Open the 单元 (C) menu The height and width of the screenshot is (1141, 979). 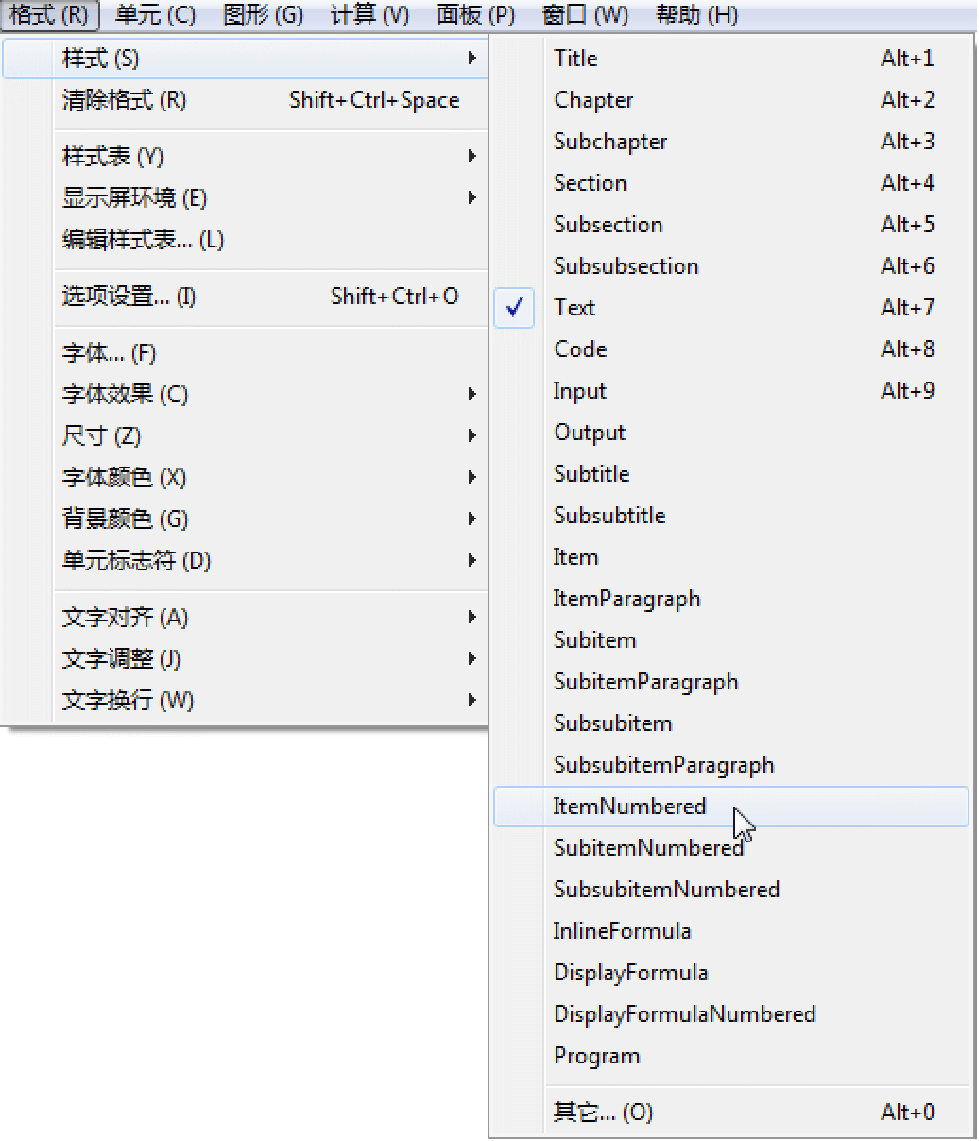point(155,15)
